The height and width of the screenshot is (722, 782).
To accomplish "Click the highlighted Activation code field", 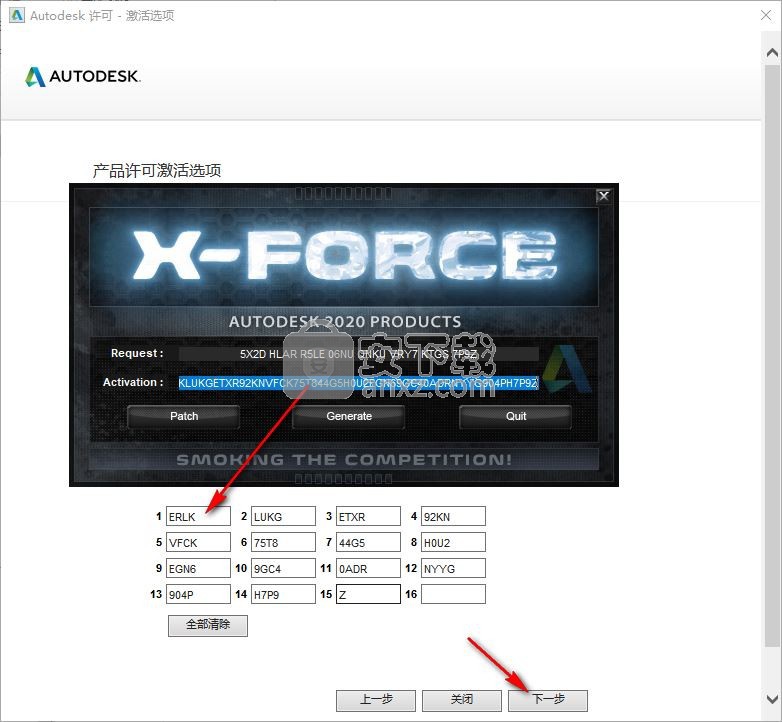I will (x=359, y=383).
